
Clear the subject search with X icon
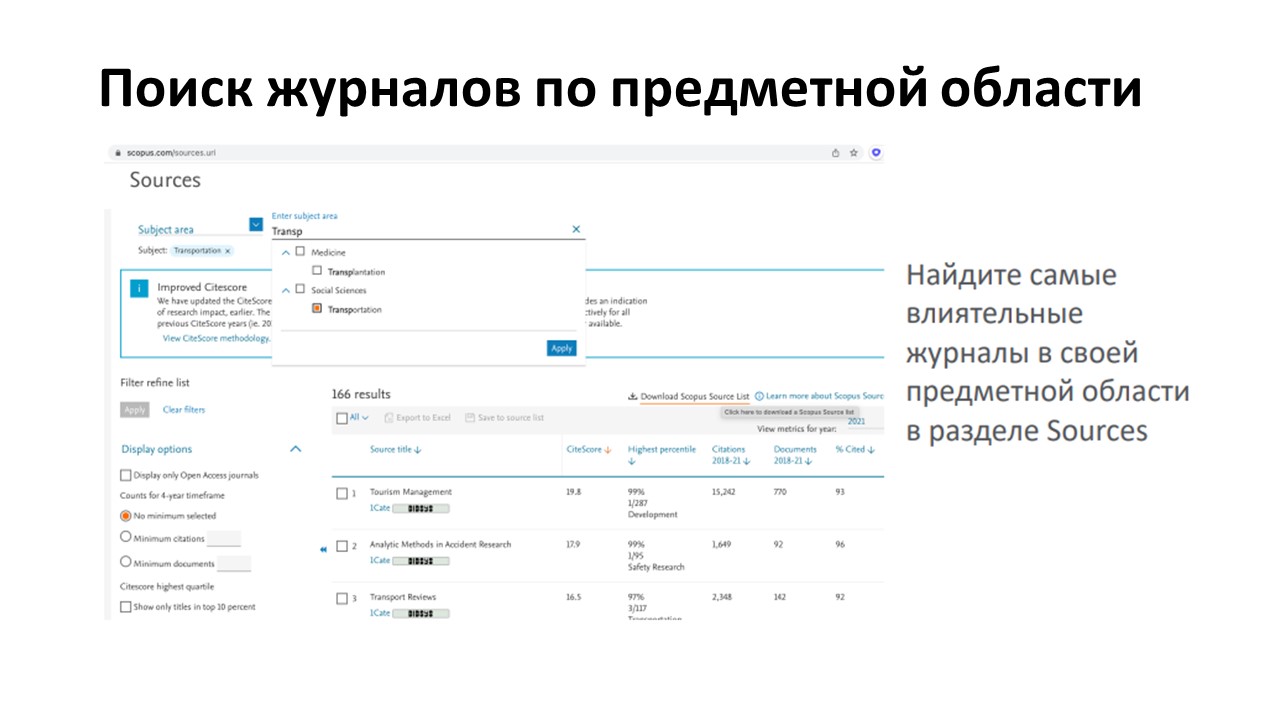tap(576, 230)
